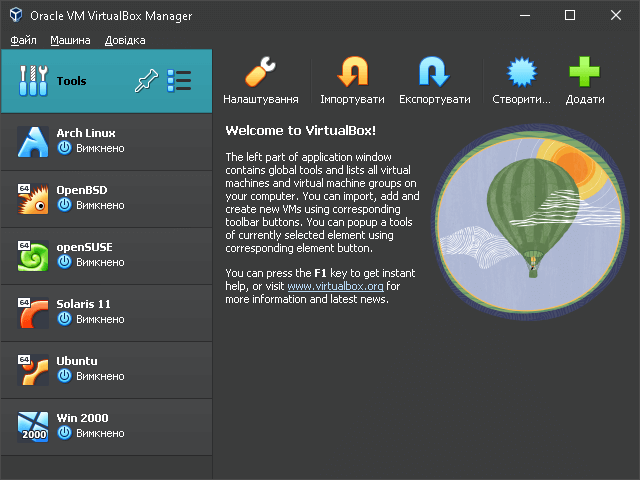Click the Імпортувати import appliance icon

pyautogui.click(x=352, y=72)
